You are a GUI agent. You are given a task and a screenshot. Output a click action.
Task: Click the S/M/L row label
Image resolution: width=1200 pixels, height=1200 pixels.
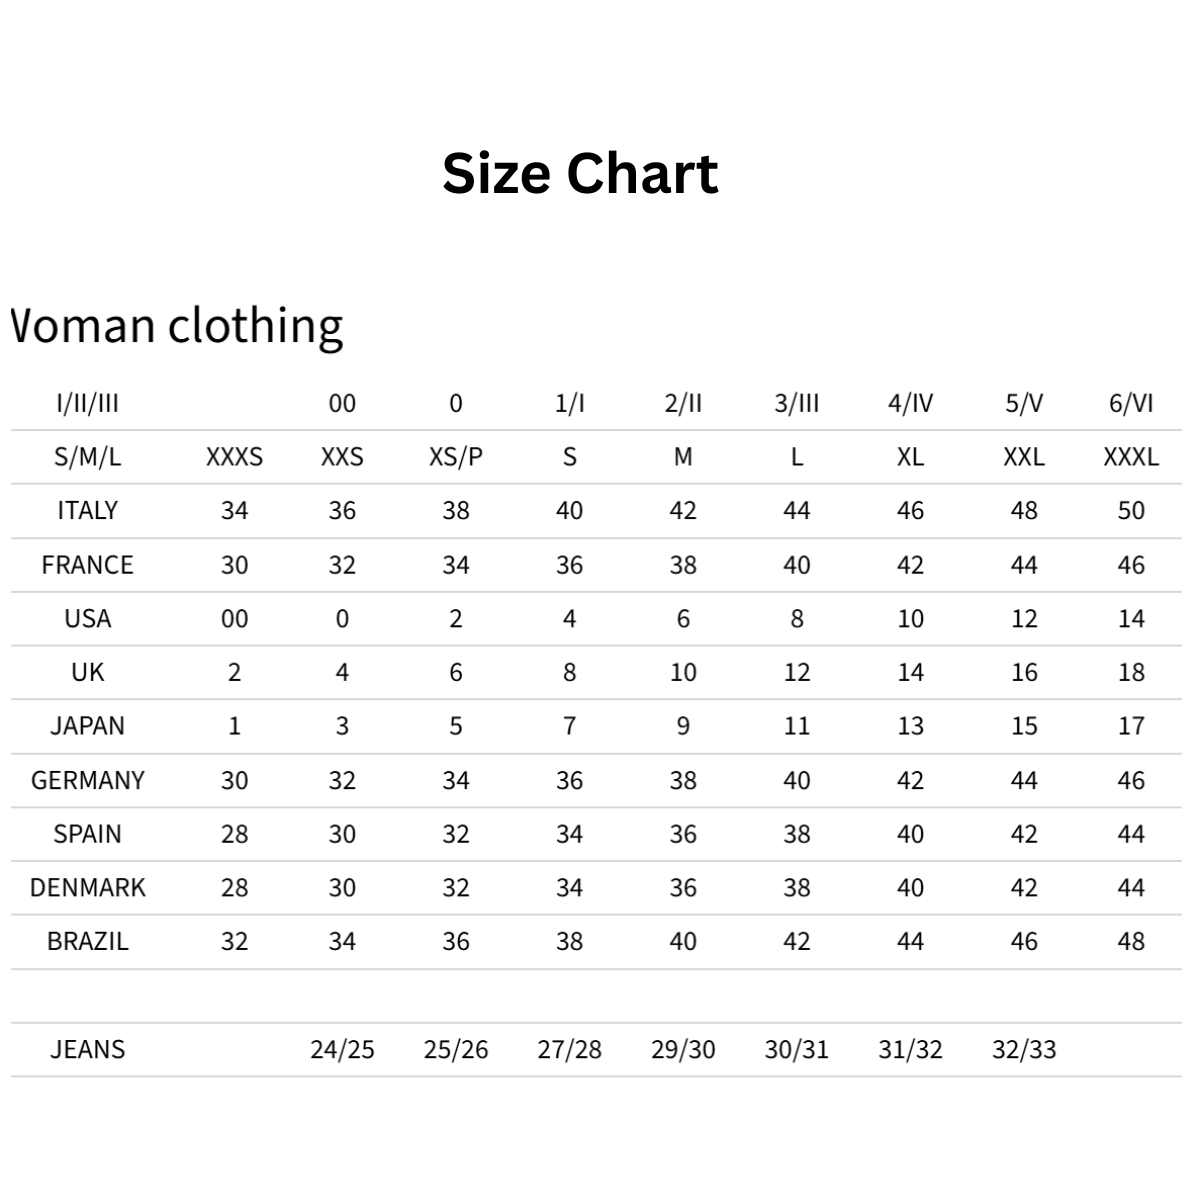tap(88, 458)
